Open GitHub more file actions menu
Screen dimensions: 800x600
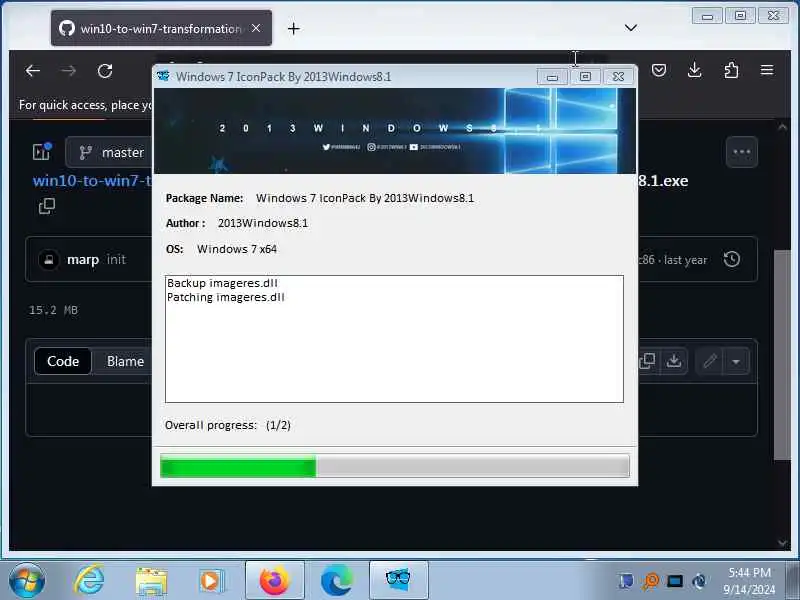tap(742, 152)
